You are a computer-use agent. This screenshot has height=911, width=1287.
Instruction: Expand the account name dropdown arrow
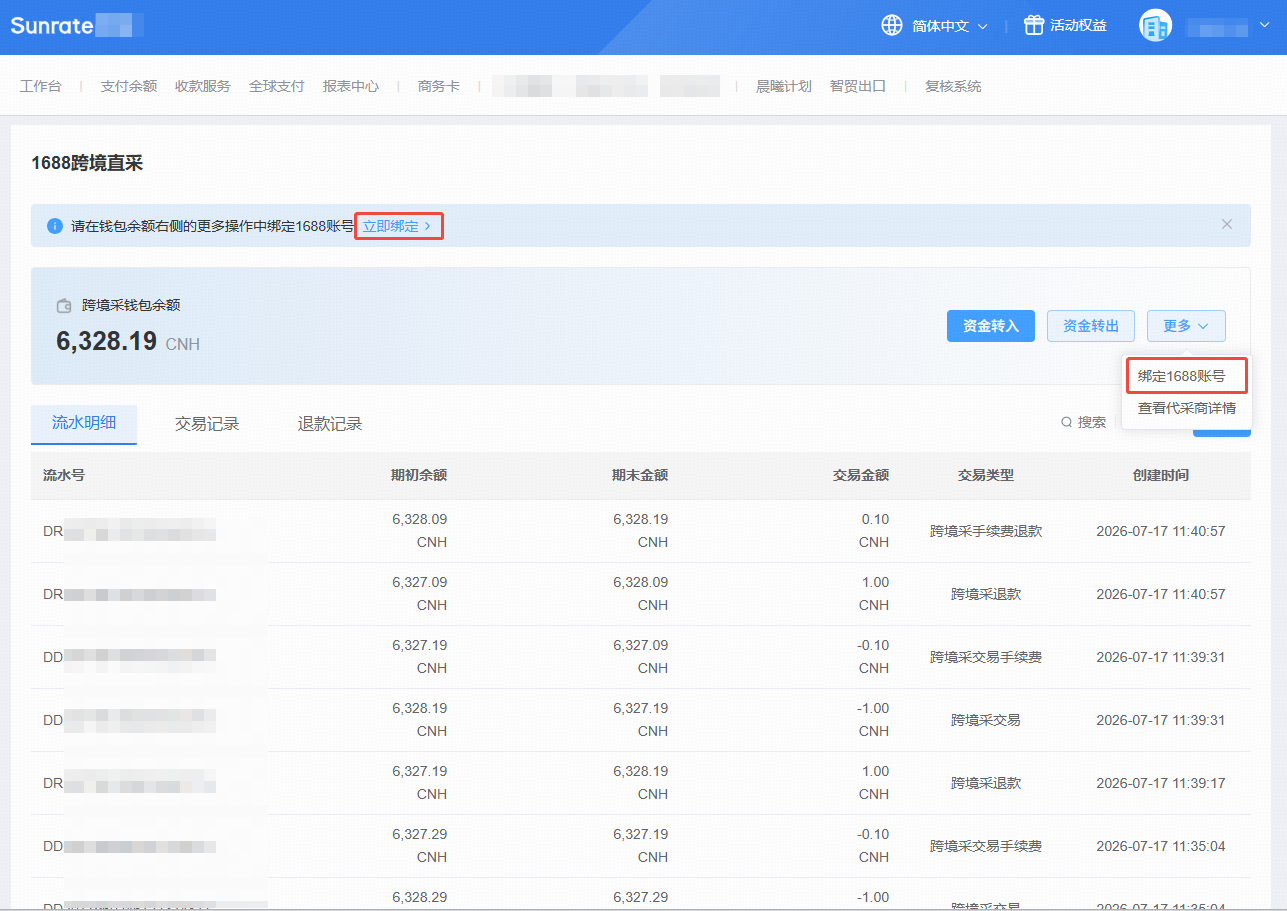point(1265,26)
